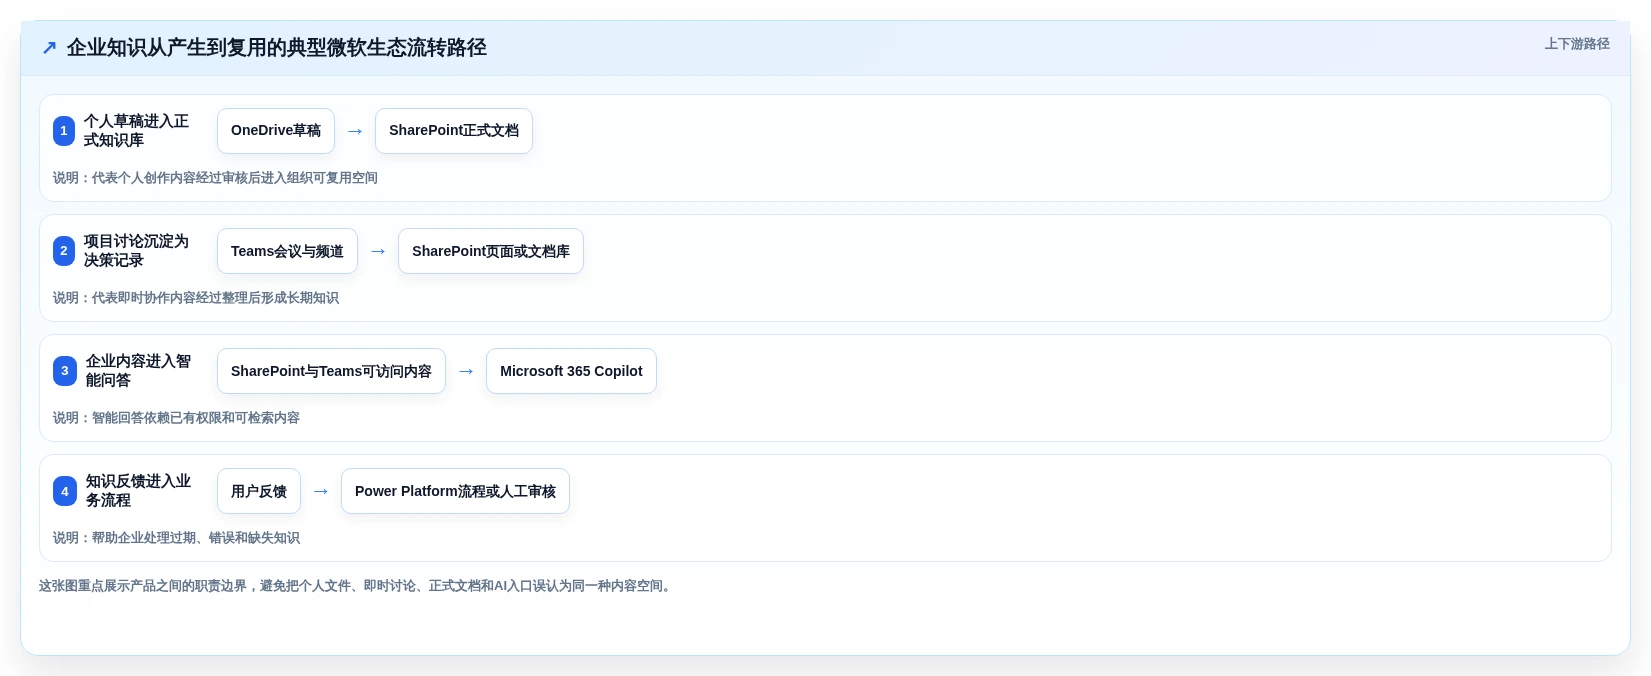
Task: Select step number 3 badge
Action: coord(65,371)
